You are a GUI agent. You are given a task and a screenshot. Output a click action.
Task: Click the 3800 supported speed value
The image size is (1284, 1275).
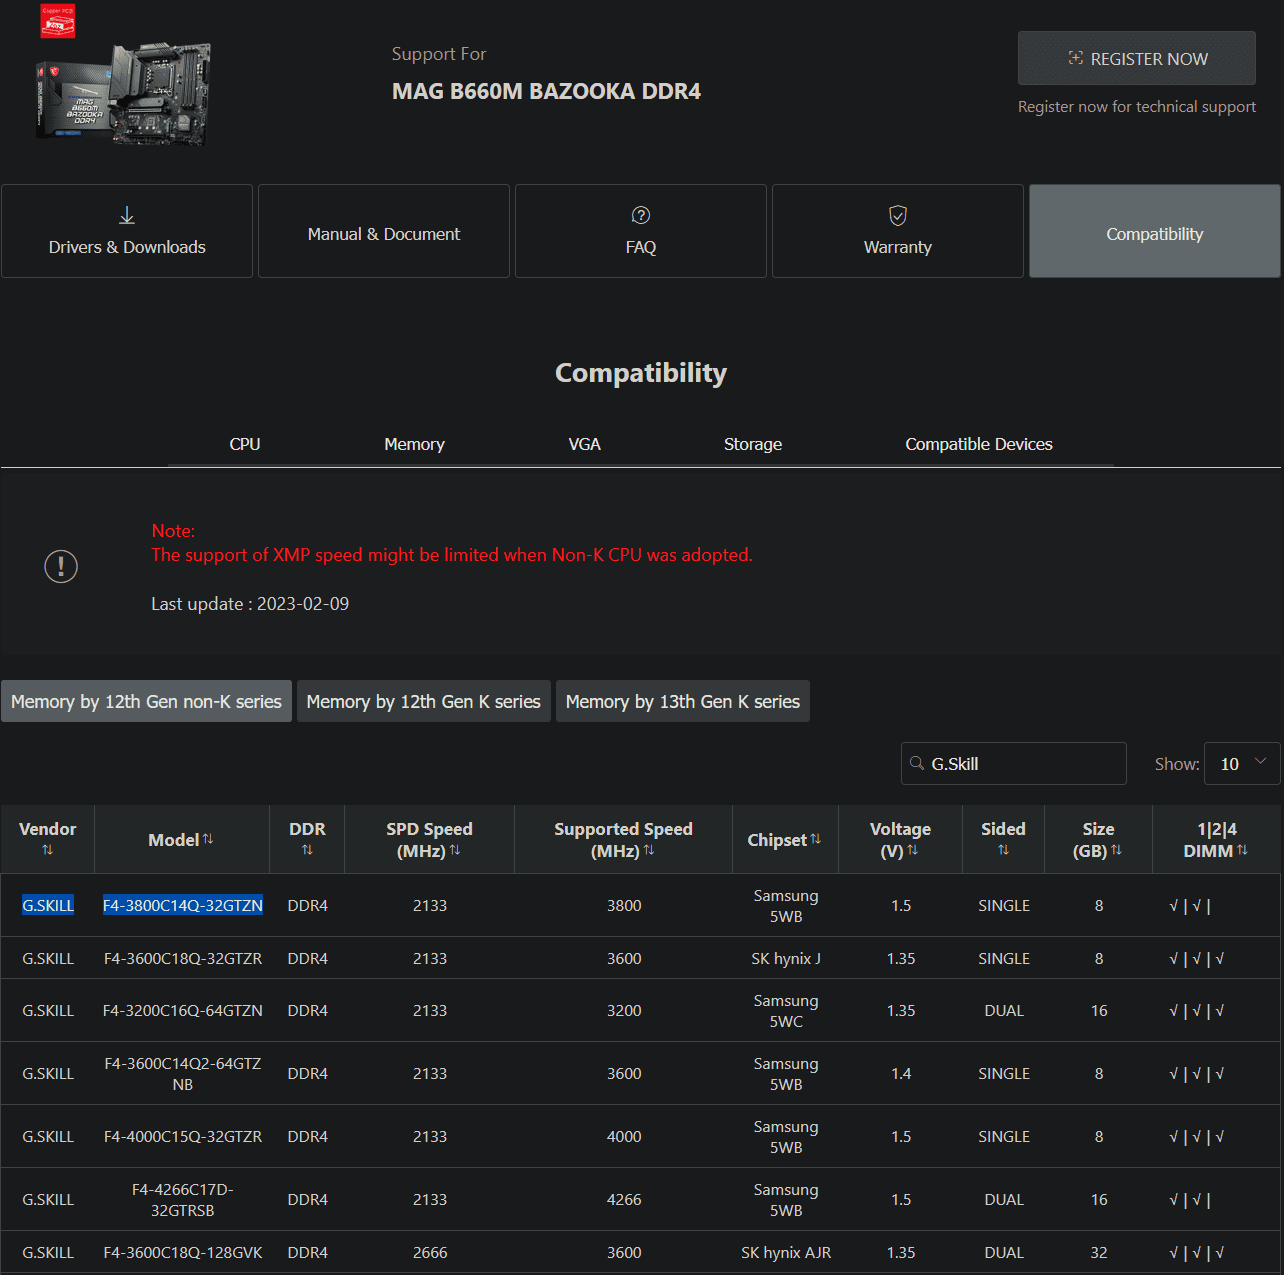624,905
